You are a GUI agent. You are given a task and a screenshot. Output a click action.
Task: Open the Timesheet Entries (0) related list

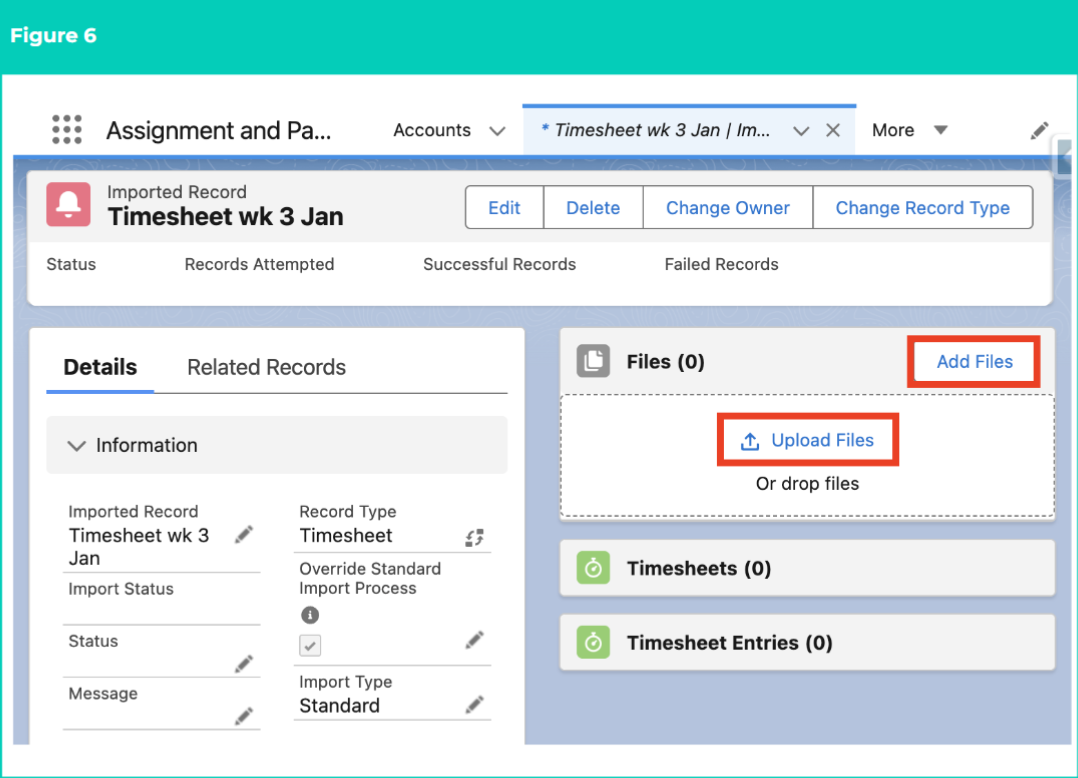(x=729, y=643)
